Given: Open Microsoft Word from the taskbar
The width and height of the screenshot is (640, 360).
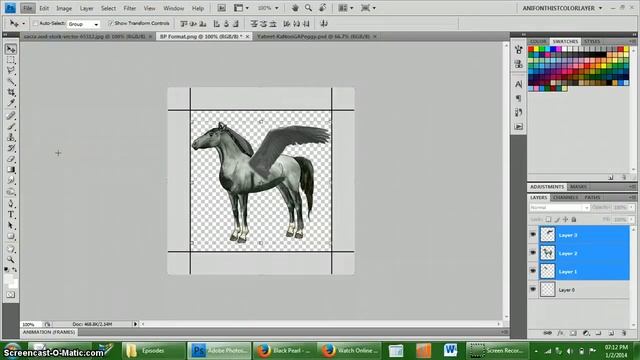Looking at the screenshot, I should pos(450,350).
